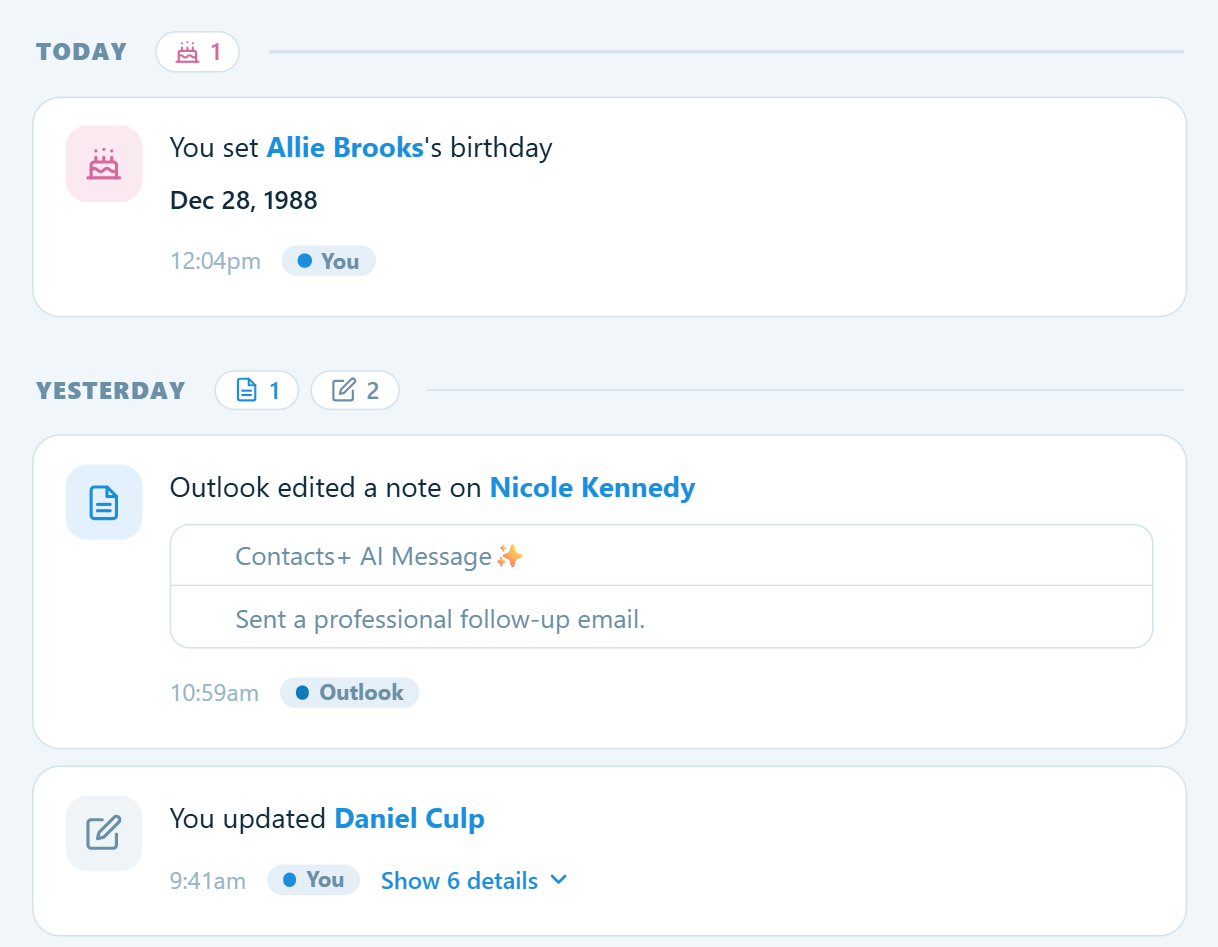Click the You tag on Daniel Culp card
Viewport: 1218px width, 947px height.
[x=313, y=880]
